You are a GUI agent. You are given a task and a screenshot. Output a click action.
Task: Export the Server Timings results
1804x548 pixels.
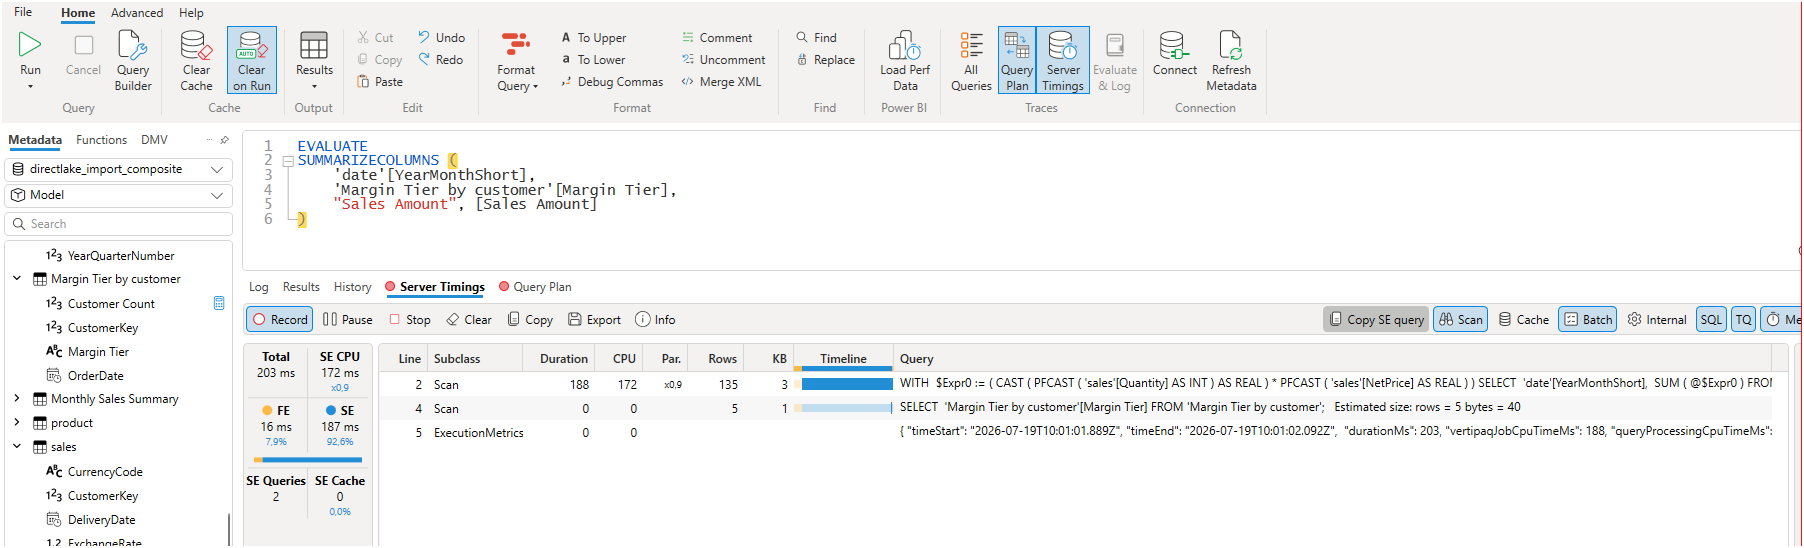pos(594,320)
